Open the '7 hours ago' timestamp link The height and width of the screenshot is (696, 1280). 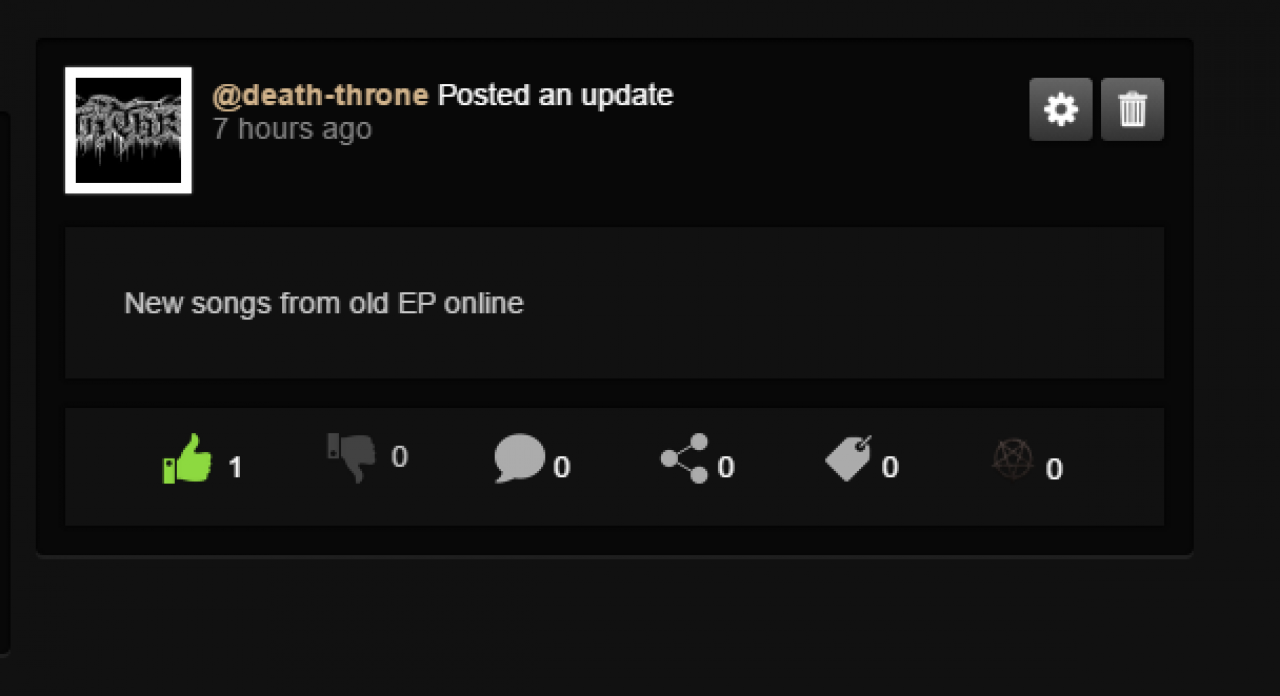click(x=292, y=129)
